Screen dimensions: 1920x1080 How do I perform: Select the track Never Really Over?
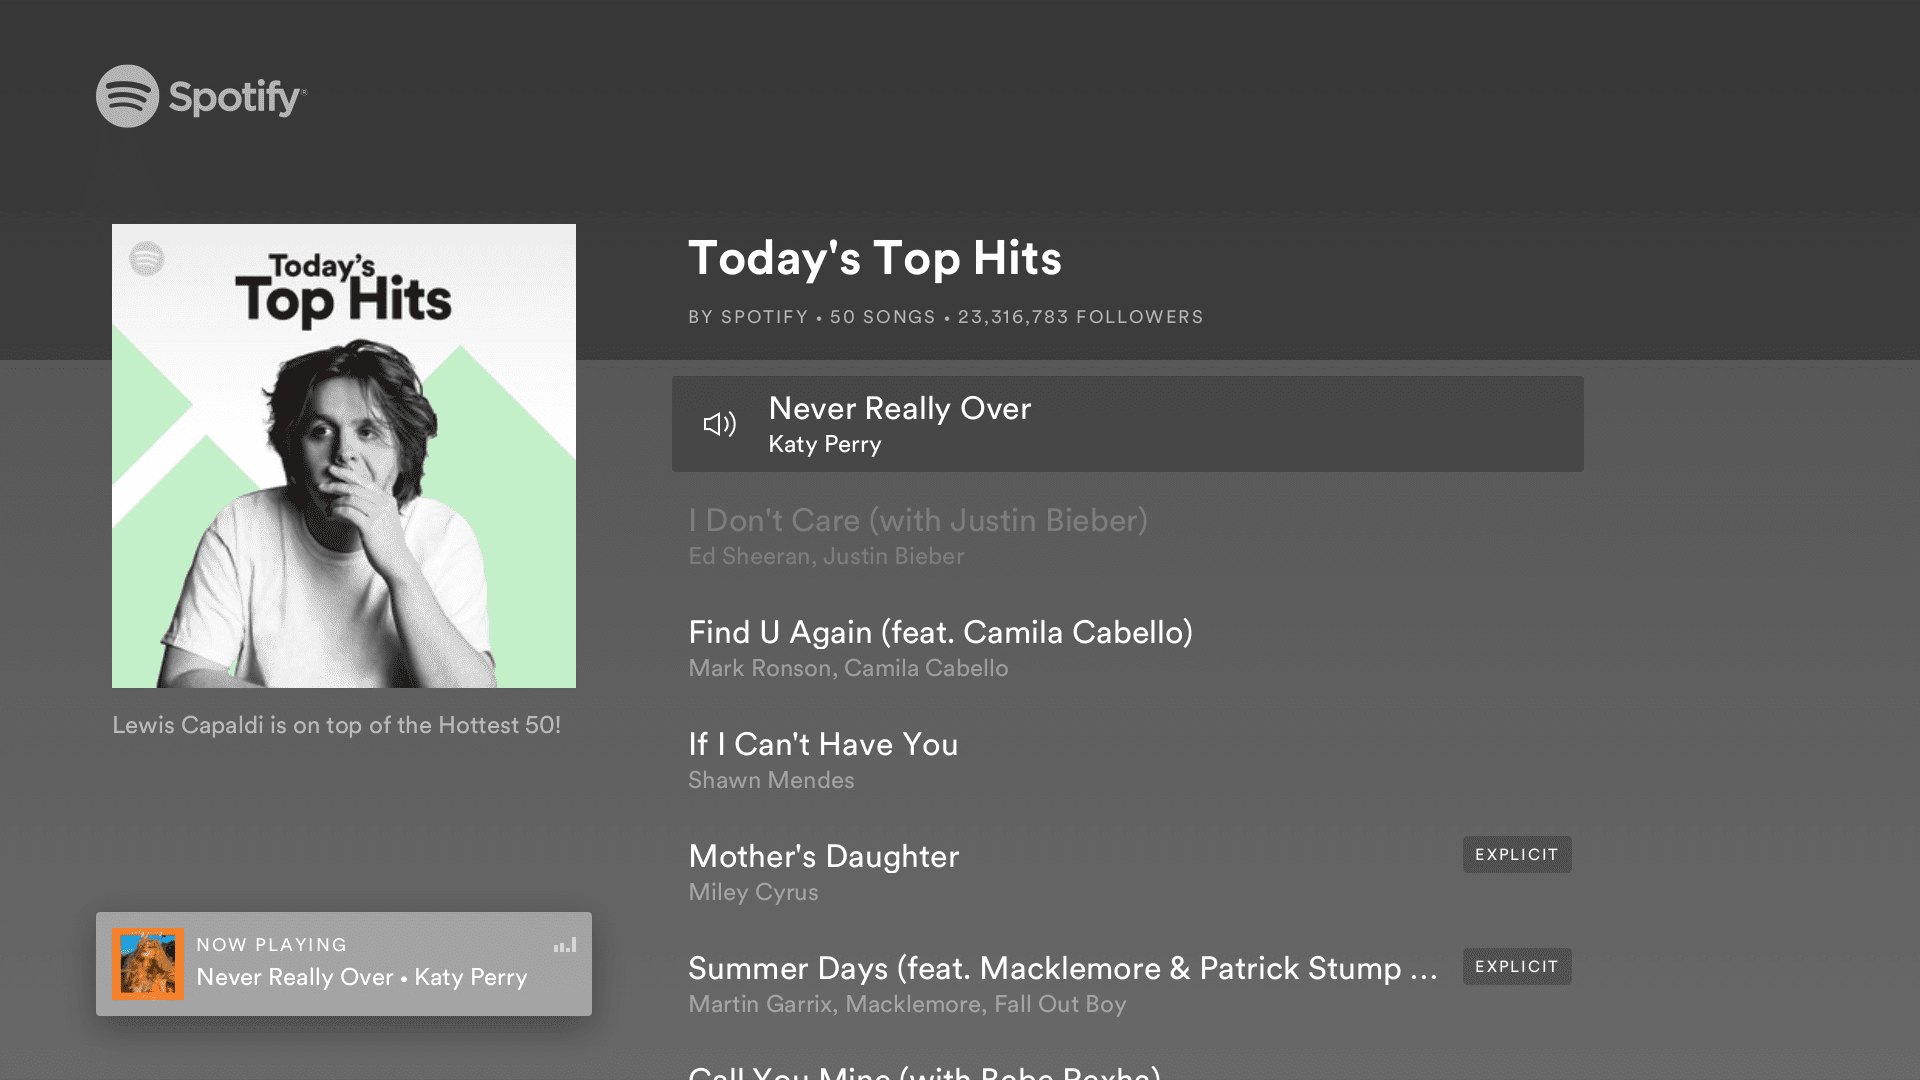[x=1128, y=424]
